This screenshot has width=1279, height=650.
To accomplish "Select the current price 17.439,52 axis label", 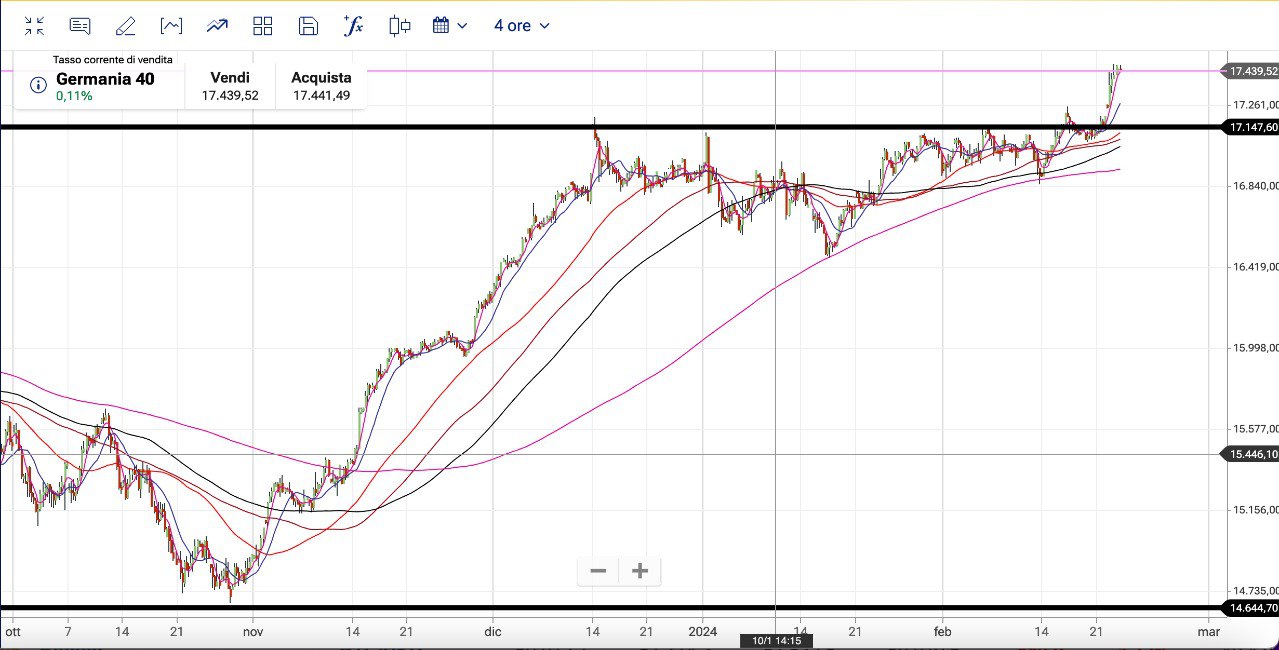I will click(x=1252, y=71).
